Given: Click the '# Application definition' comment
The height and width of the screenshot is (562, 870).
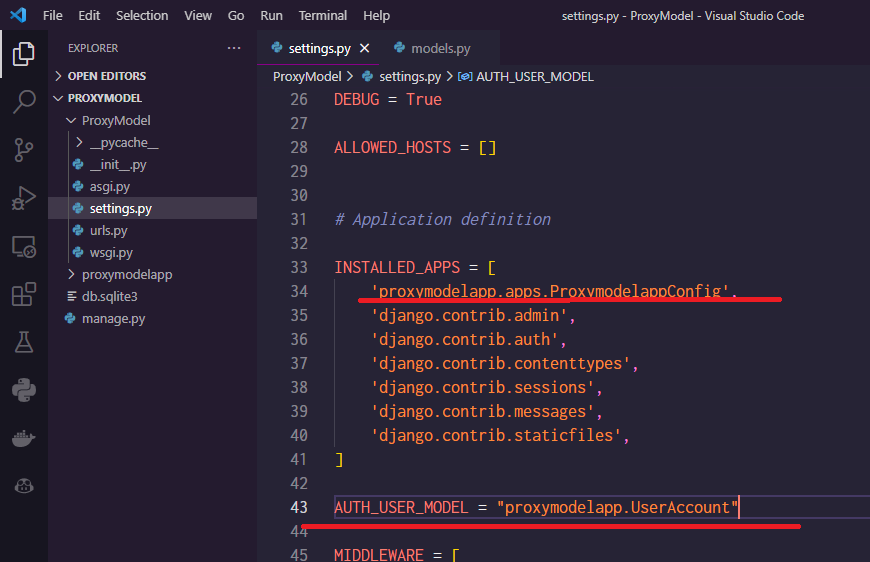Looking at the screenshot, I should 443,219.
